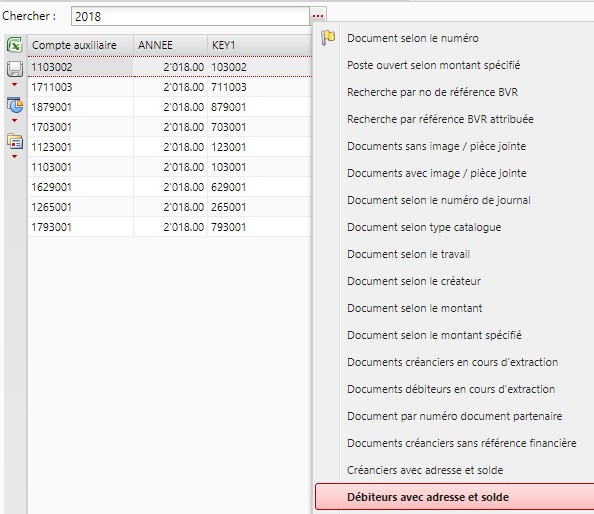594x514 pixels.
Task: Choose Document selon le créateur
Action: tap(414, 281)
